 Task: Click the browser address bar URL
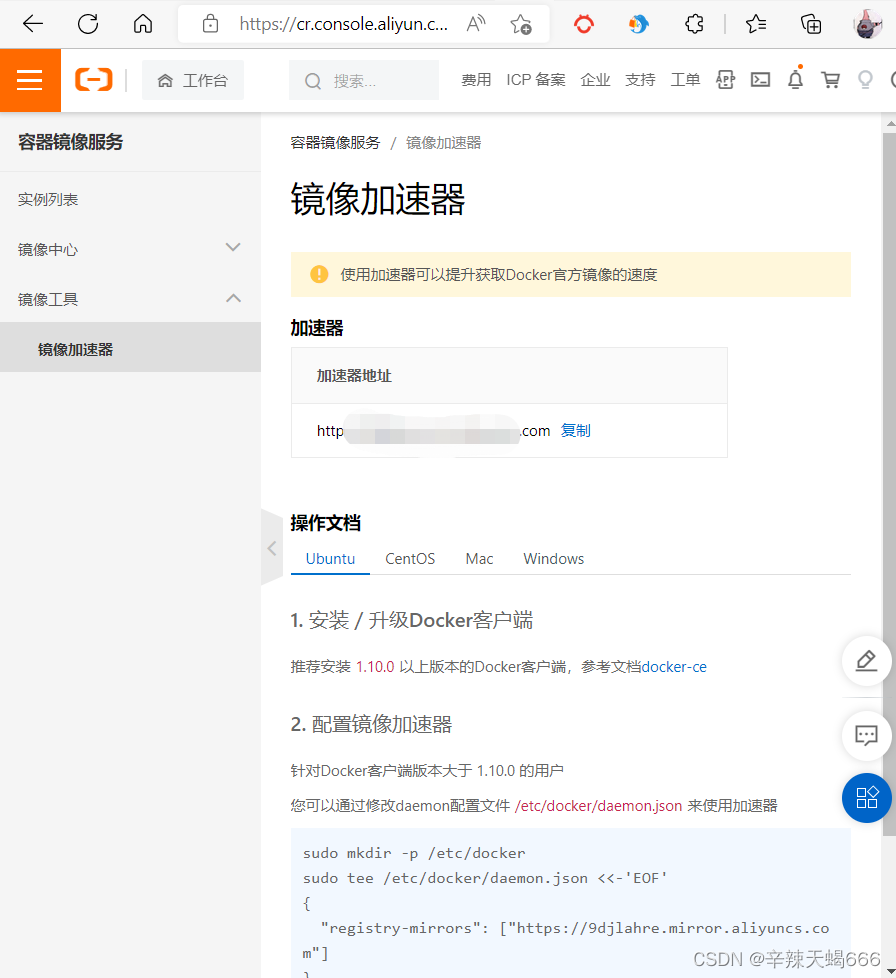(x=344, y=24)
